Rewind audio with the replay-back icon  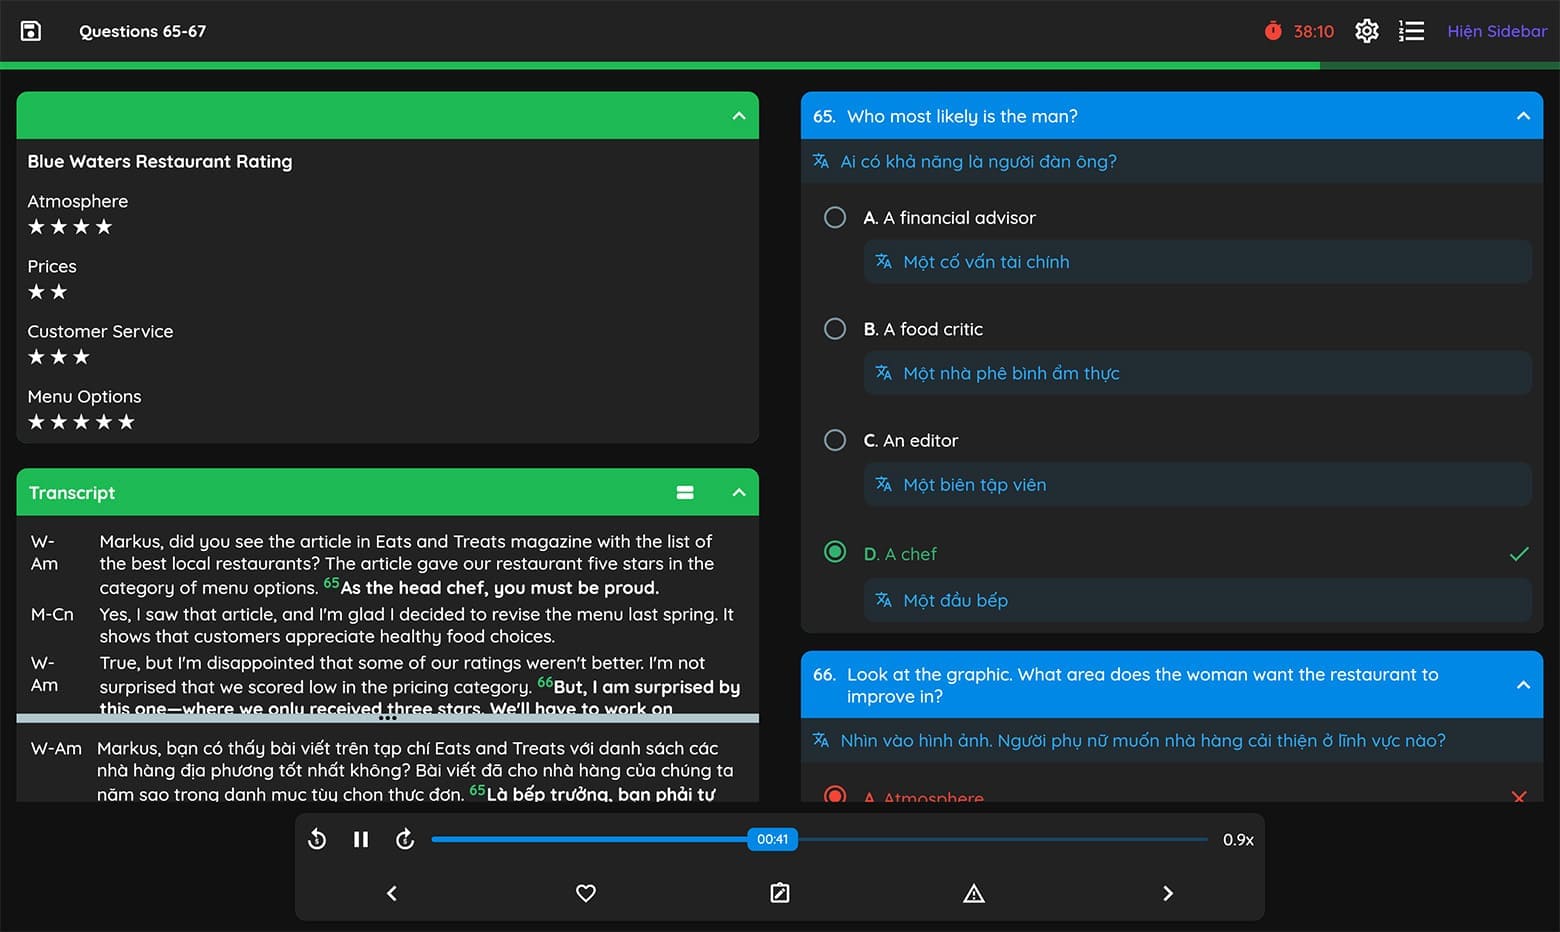pos(317,839)
